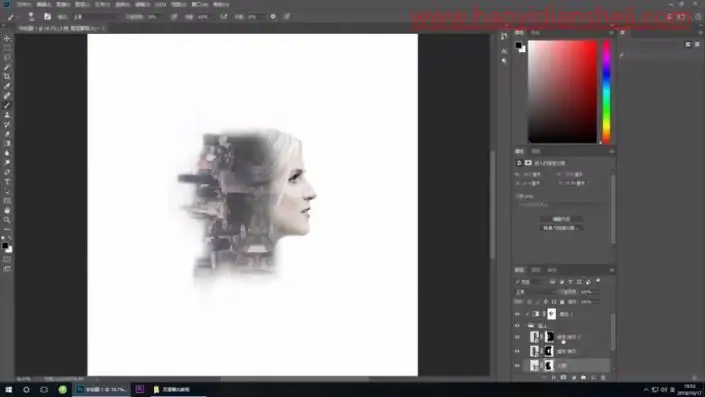
Task: Create new adjustment layer from Layers footer
Action: click(574, 378)
